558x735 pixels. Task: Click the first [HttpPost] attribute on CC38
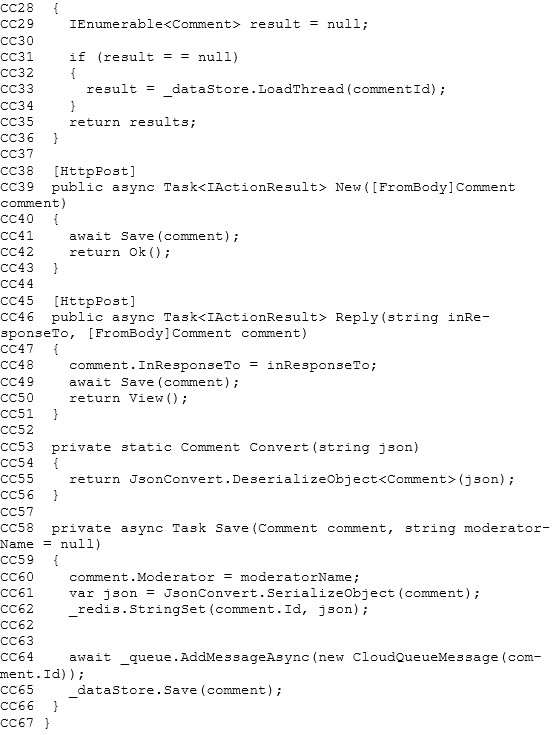94,171
